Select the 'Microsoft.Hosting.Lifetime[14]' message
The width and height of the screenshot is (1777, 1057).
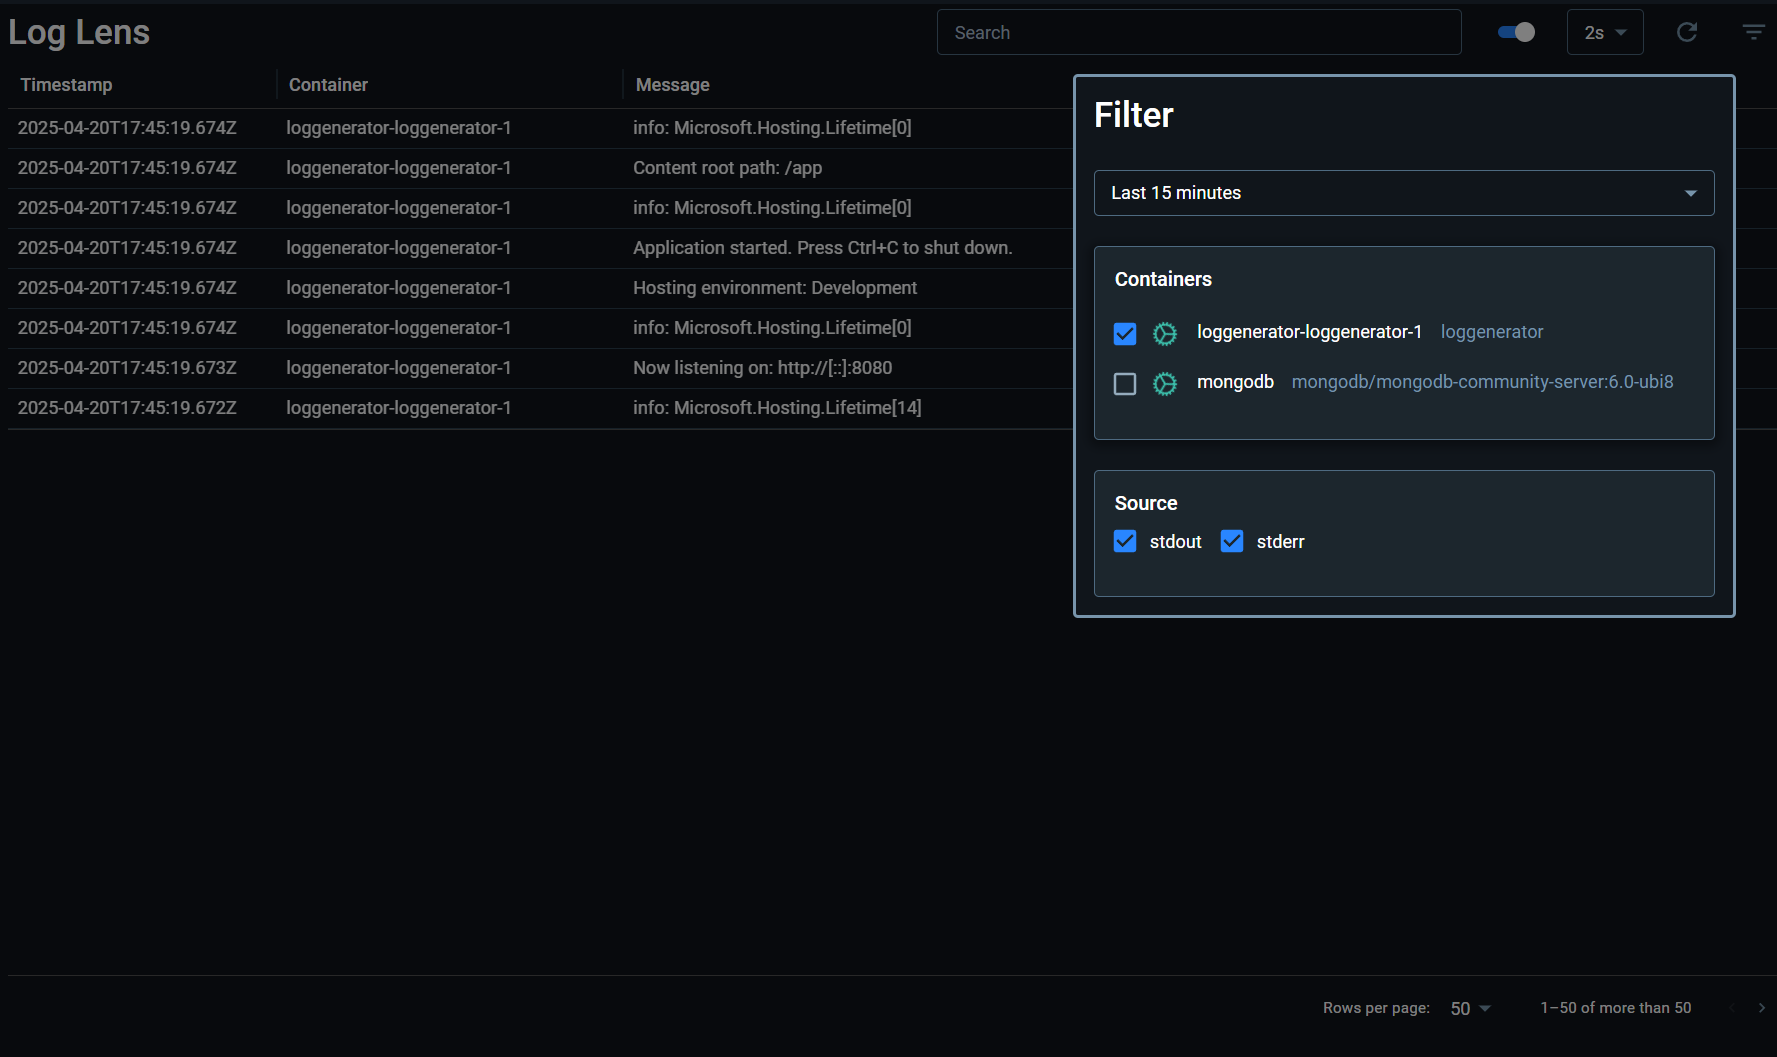[777, 408]
